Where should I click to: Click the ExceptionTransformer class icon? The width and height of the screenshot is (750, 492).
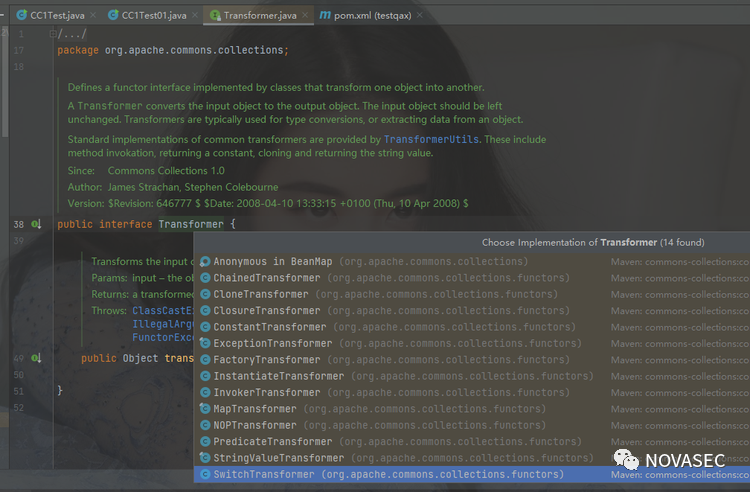tap(205, 343)
